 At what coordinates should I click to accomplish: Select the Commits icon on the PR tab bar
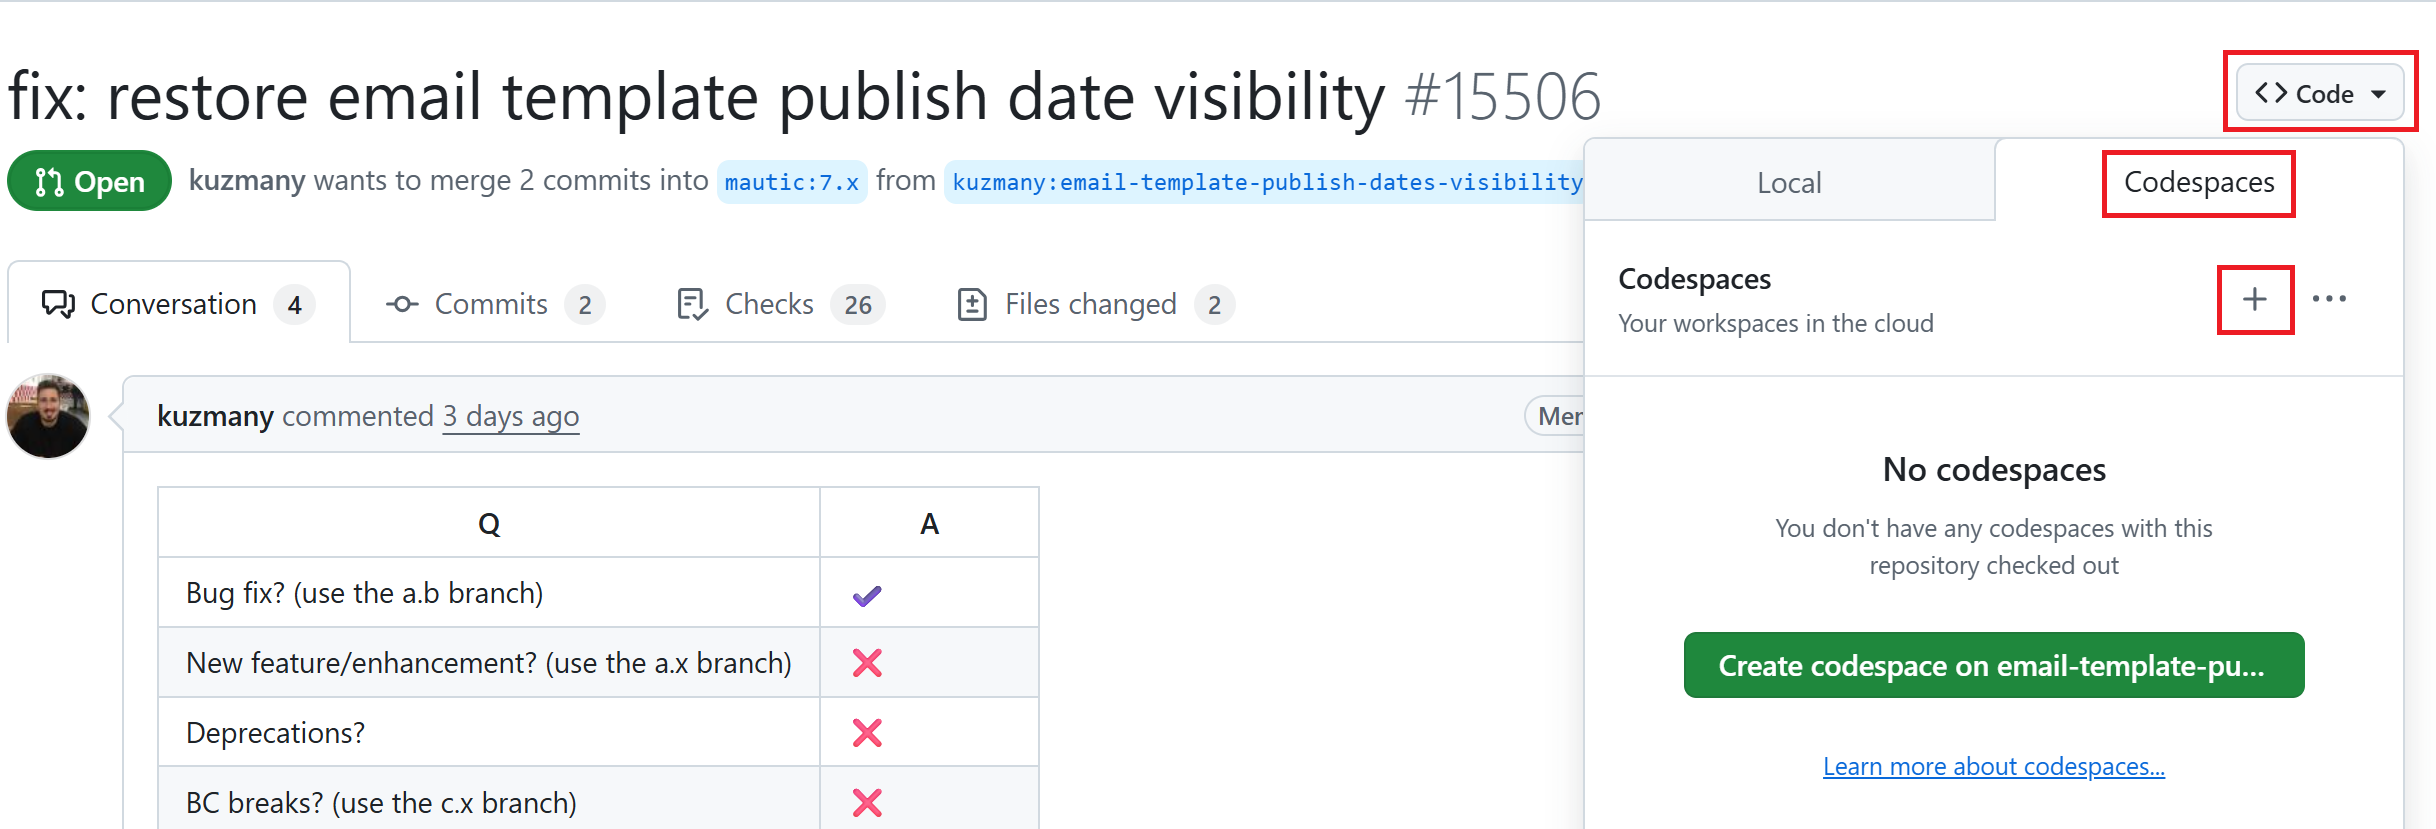(x=403, y=304)
